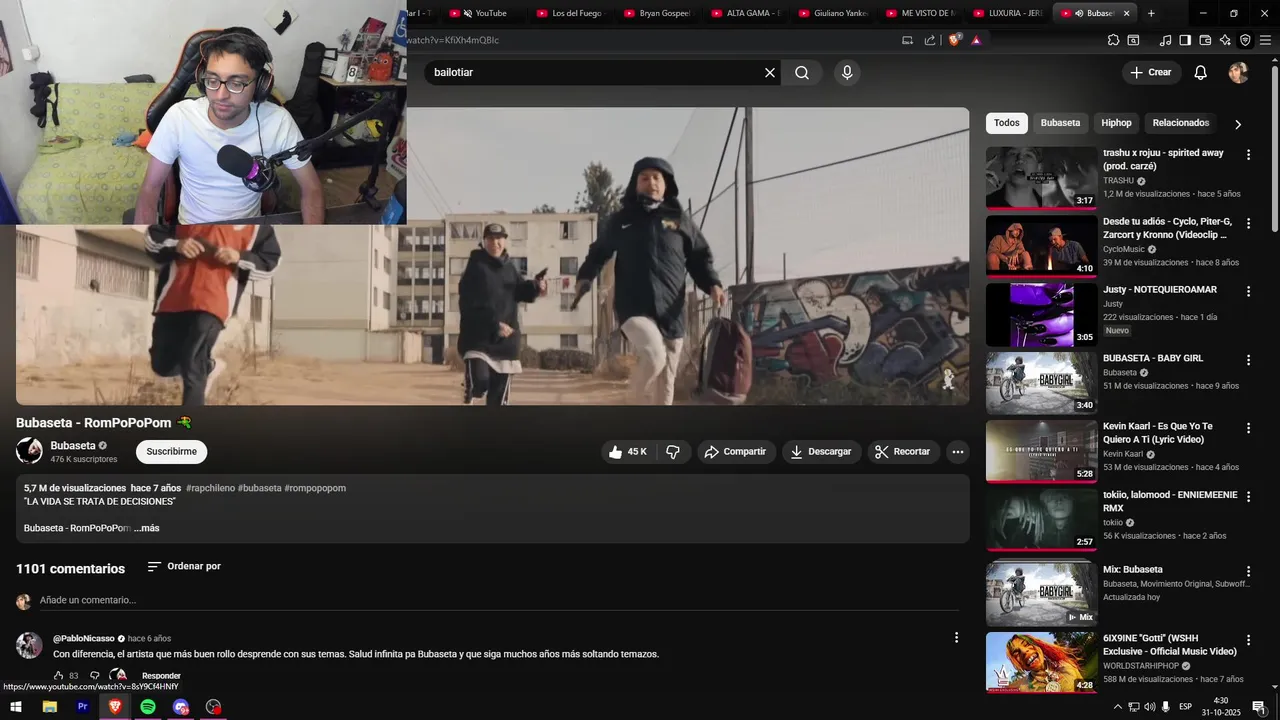This screenshot has width=1280, height=720.
Task: Open Windows Start menu
Action: tap(16, 707)
